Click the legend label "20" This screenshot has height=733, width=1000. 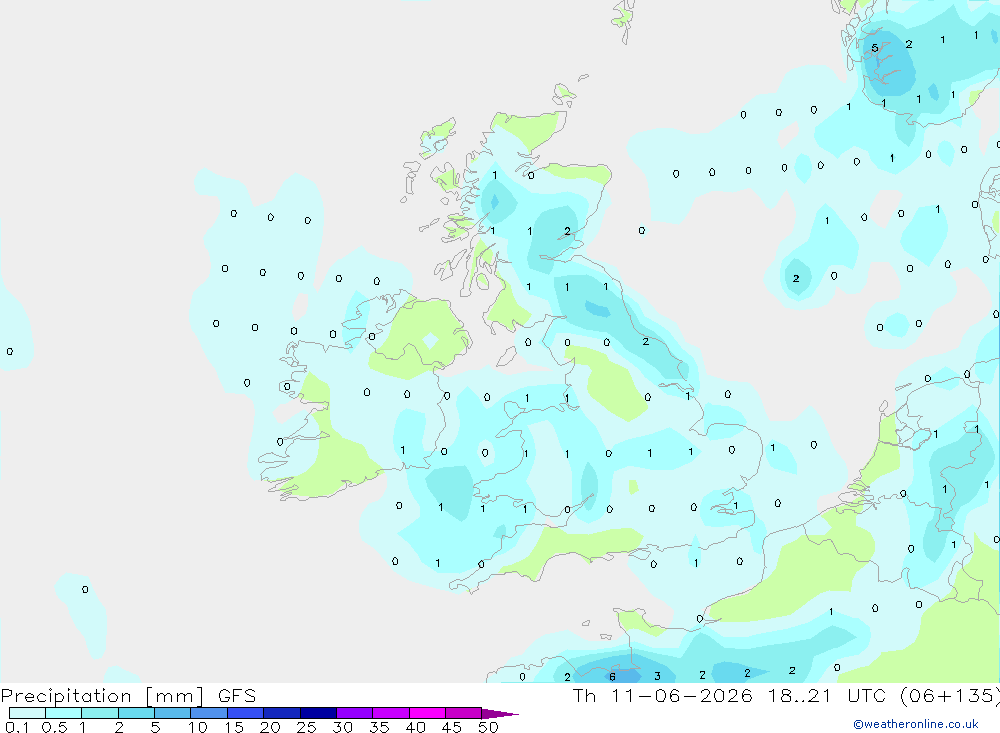[x=270, y=727]
